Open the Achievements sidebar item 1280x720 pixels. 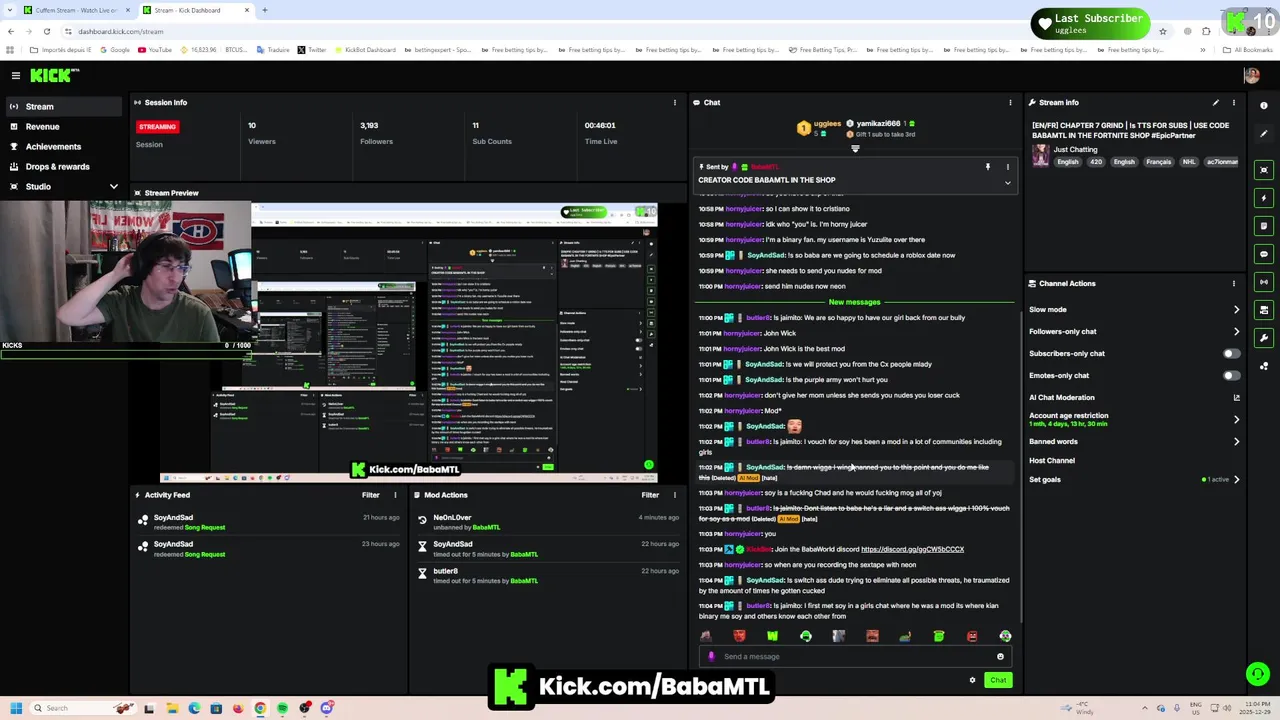(x=64, y=146)
